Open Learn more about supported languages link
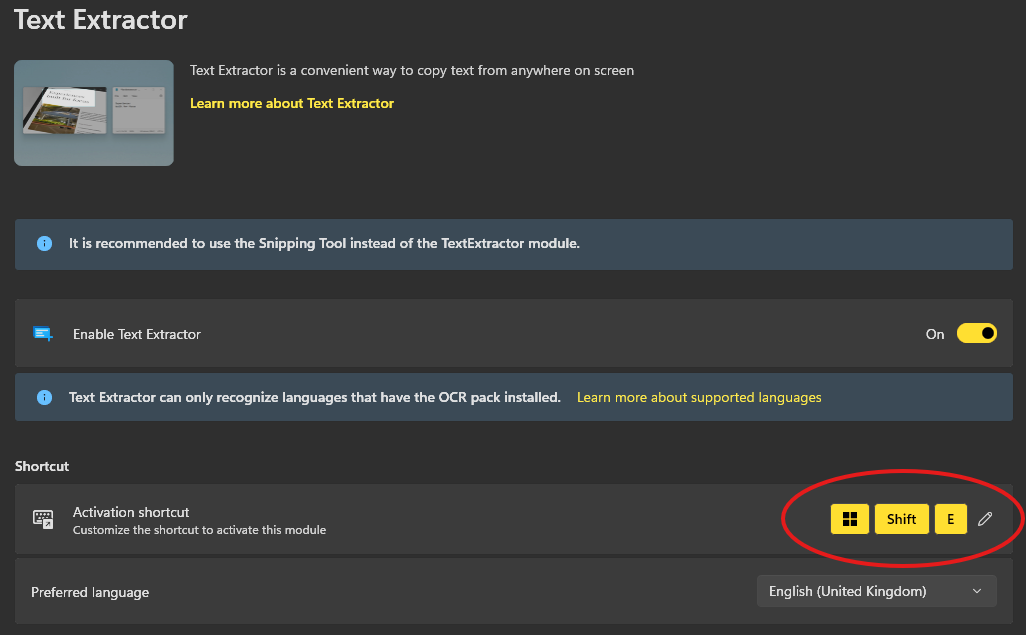The image size is (1026, 635). click(x=699, y=397)
